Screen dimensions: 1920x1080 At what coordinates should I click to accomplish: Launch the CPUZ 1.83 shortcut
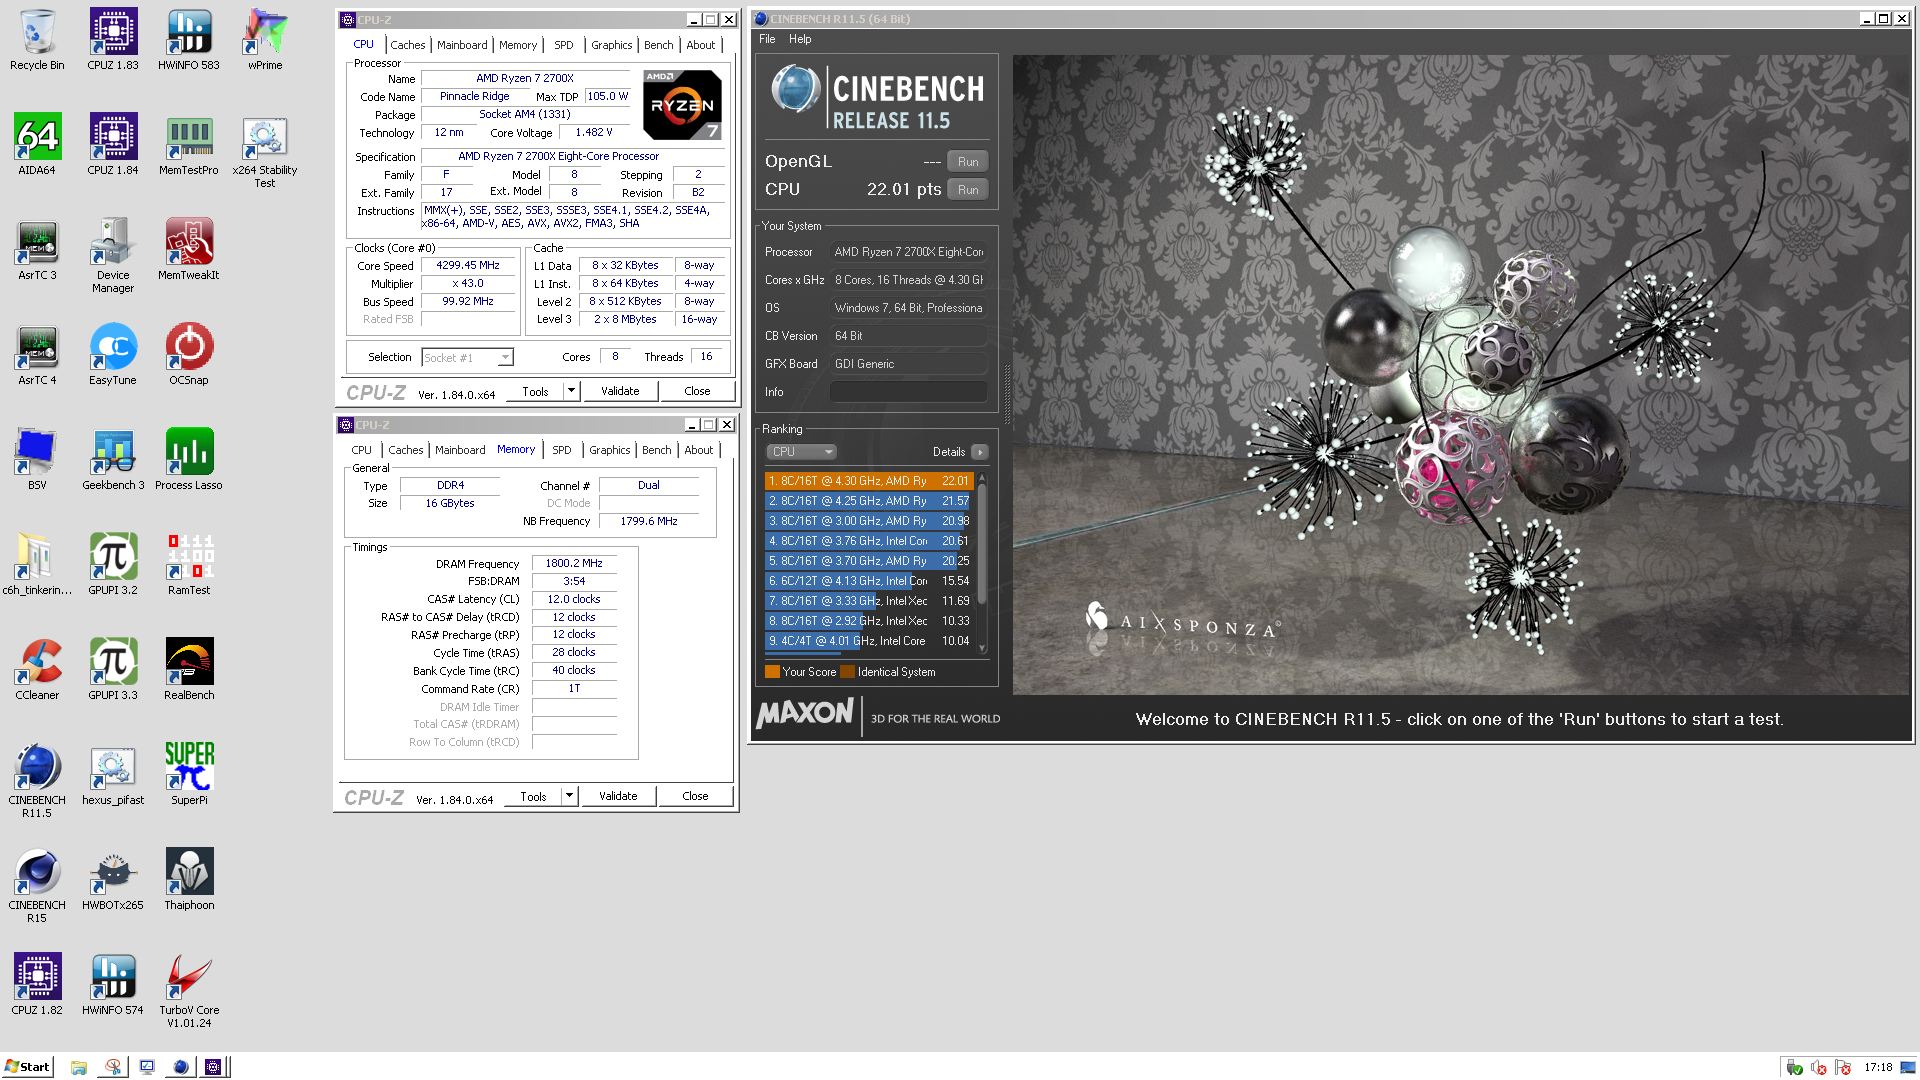(113, 40)
